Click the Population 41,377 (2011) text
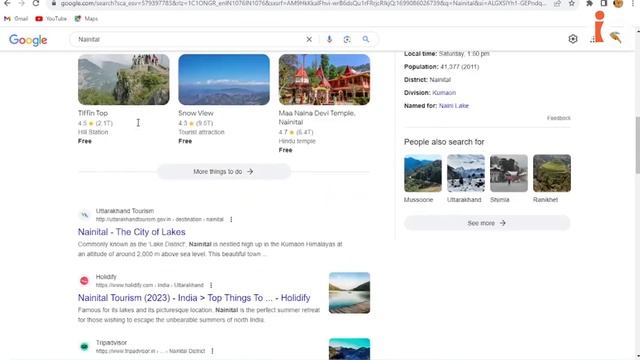Screen dimensions: 640x360 [442, 67]
